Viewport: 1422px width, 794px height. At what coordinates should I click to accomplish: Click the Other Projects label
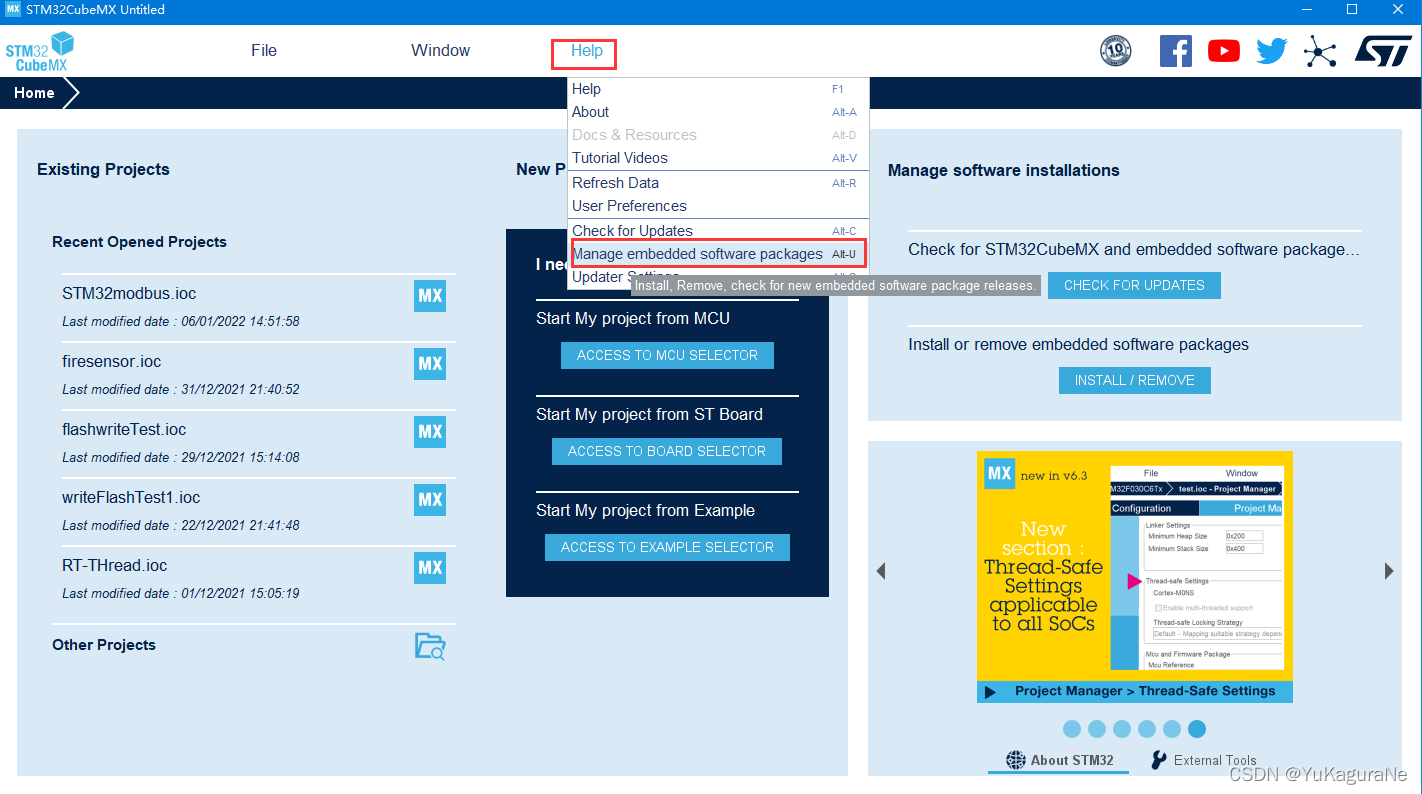[104, 645]
